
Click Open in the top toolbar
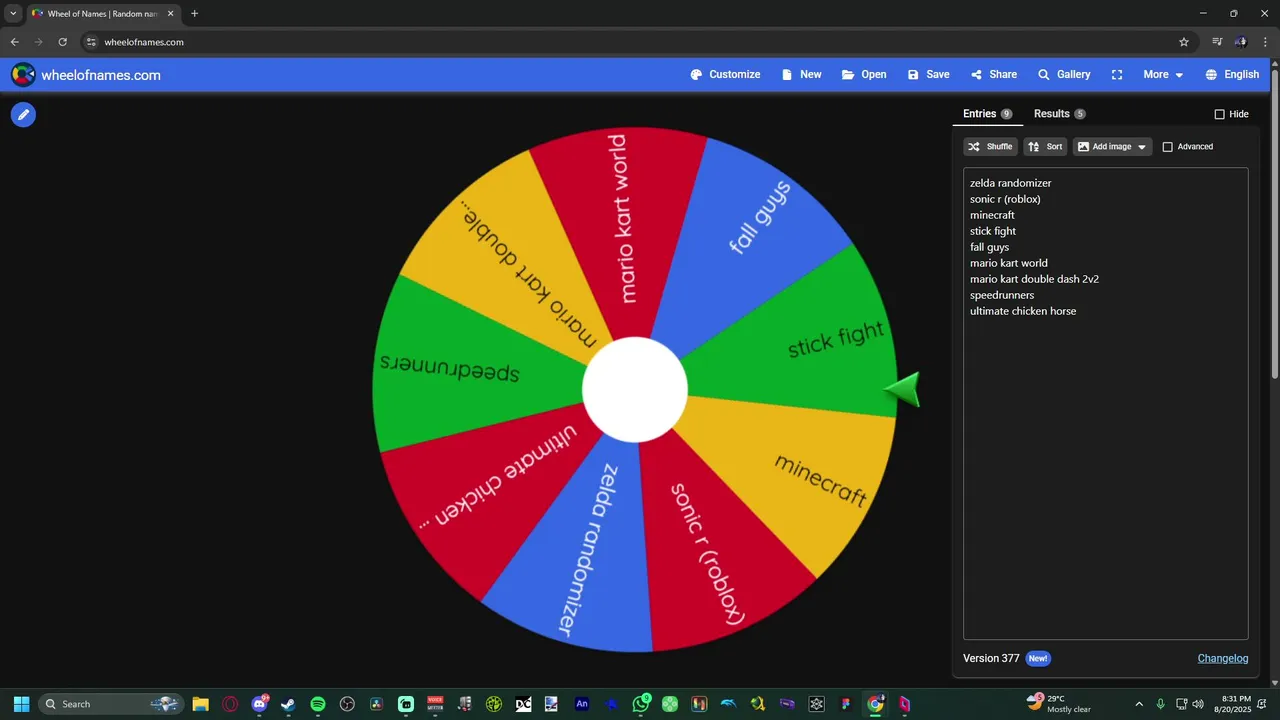(864, 75)
